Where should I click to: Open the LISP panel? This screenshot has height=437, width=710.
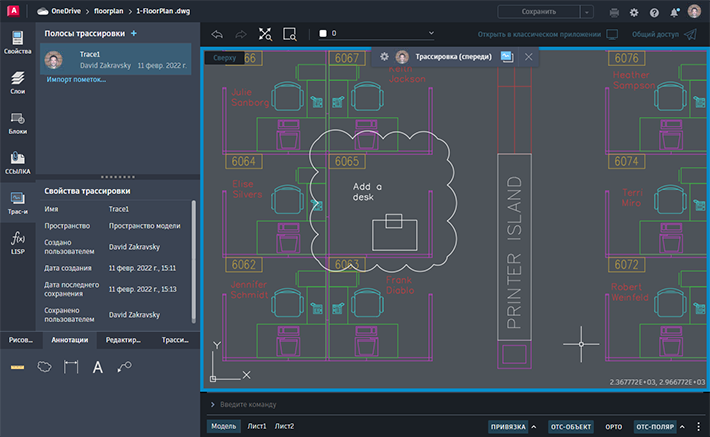point(18,243)
